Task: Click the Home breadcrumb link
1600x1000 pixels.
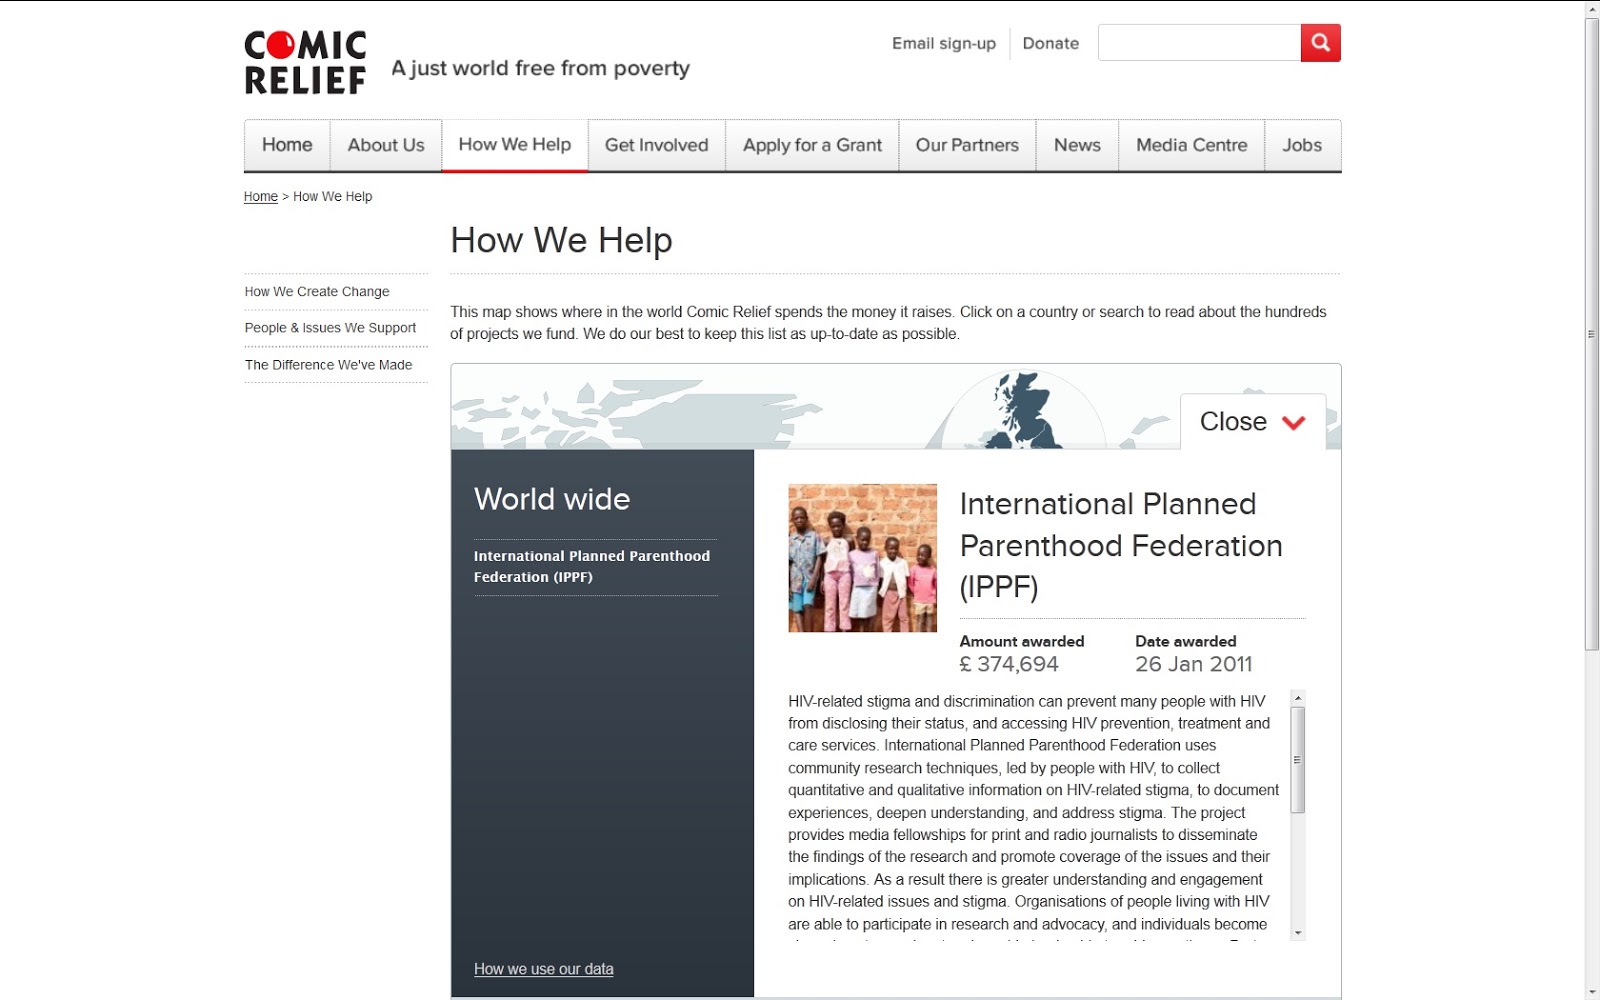Action: (x=261, y=196)
